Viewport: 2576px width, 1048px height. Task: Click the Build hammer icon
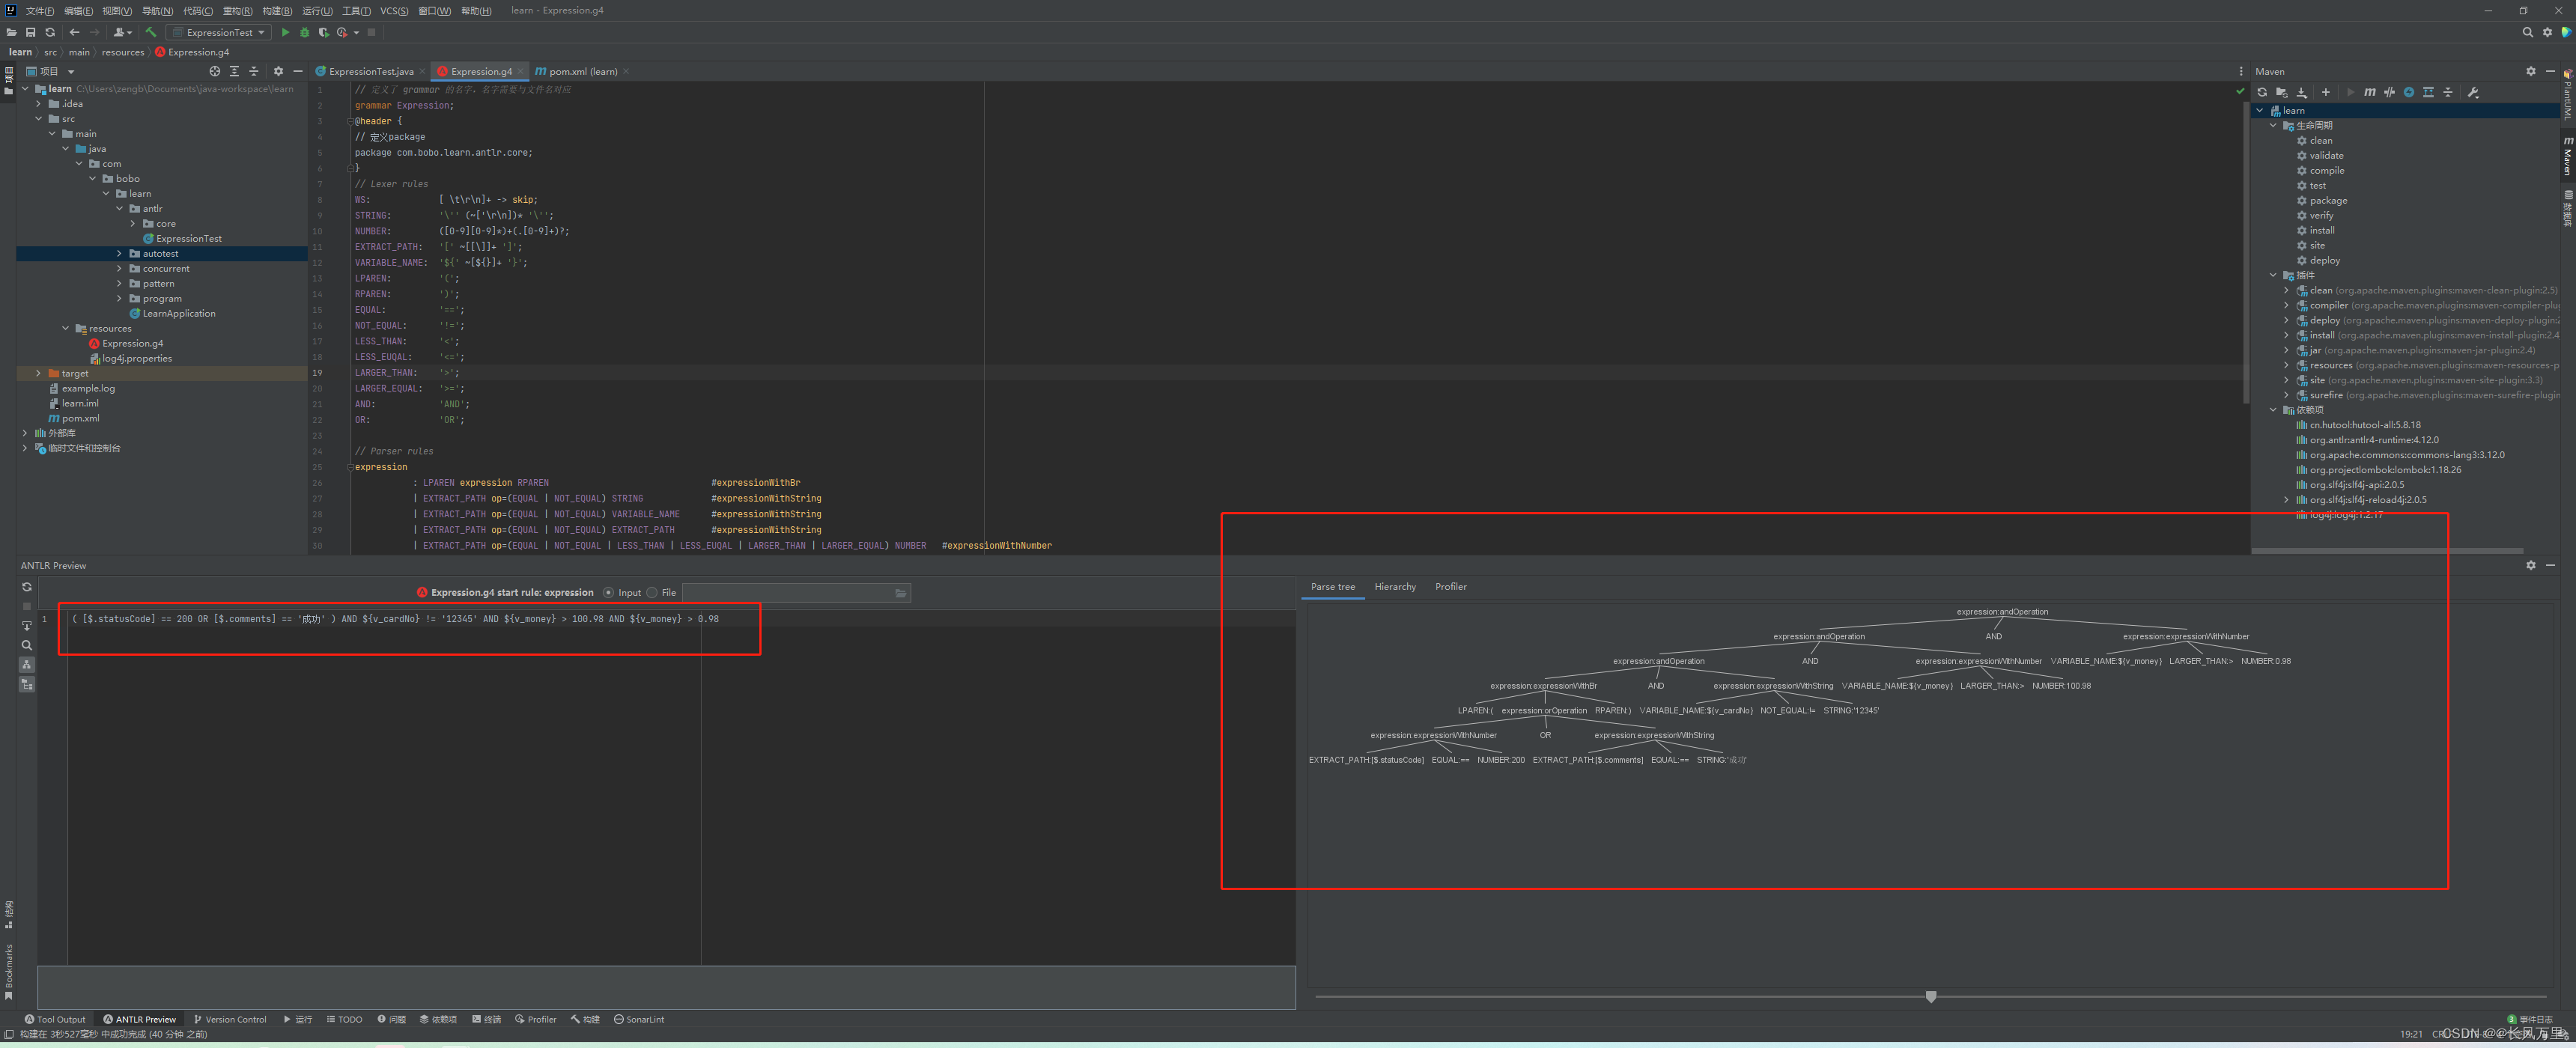click(151, 32)
